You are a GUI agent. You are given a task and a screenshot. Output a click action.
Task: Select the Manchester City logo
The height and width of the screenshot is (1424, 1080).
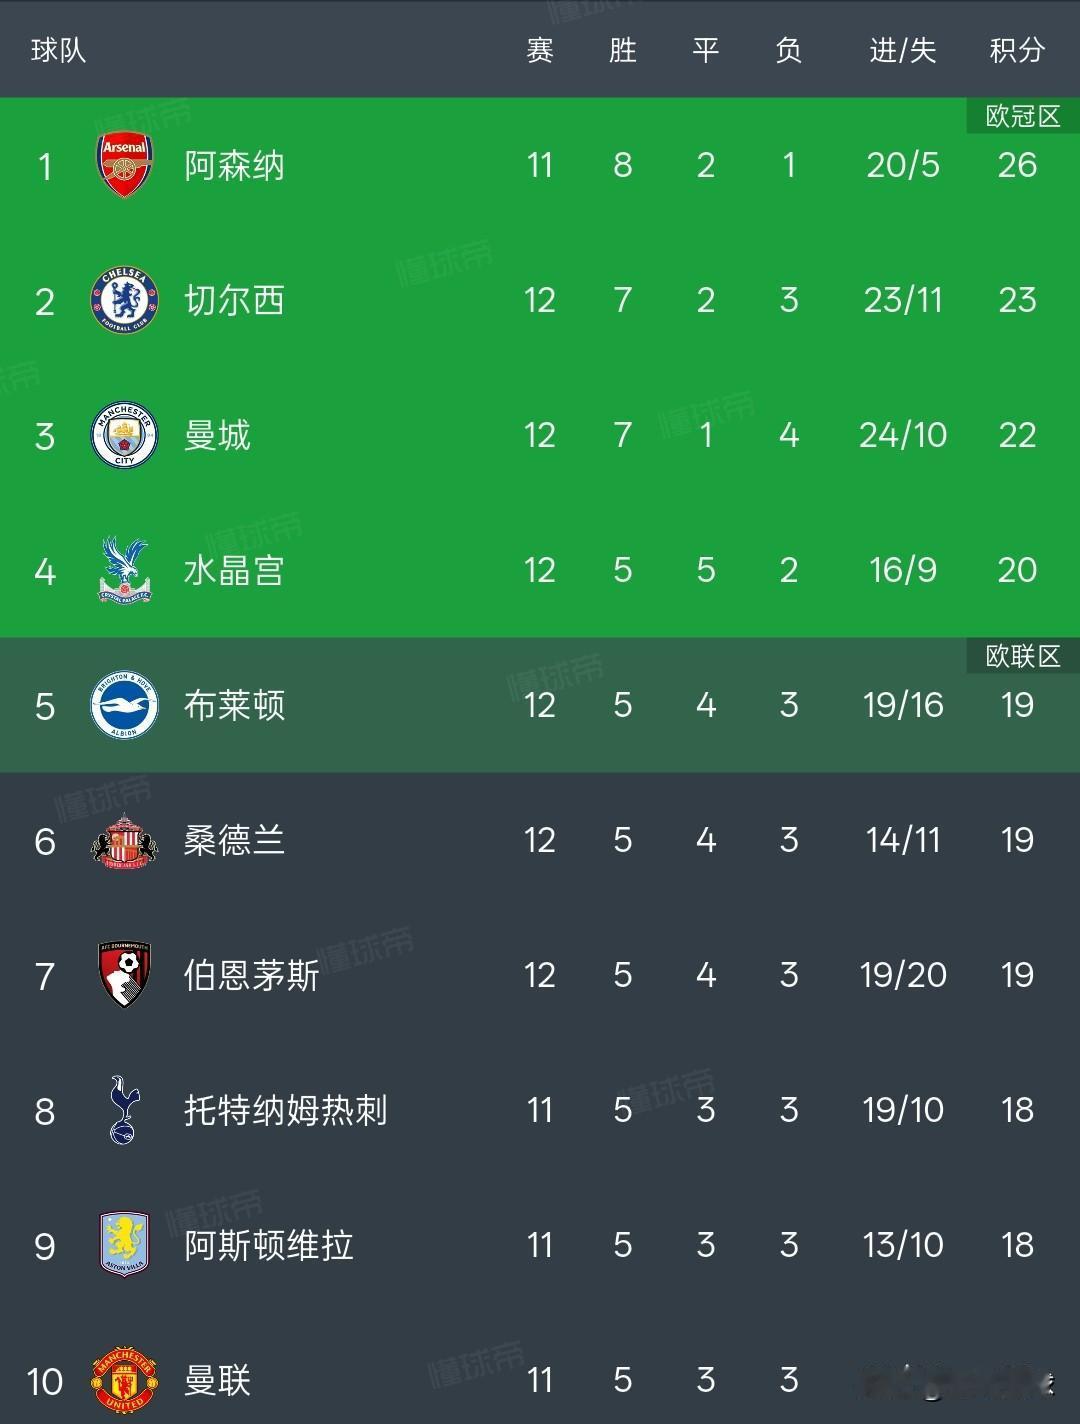(124, 435)
